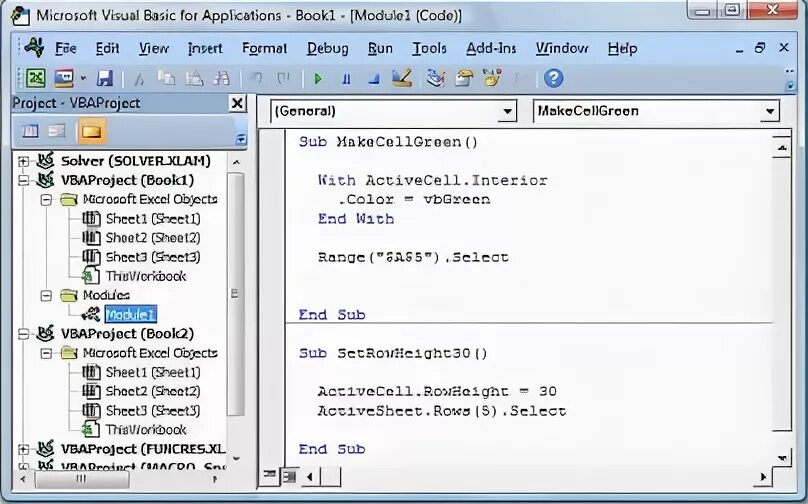The height and width of the screenshot is (504, 808).
Task: Open Visual Basic Help question mark icon
Action: (553, 78)
